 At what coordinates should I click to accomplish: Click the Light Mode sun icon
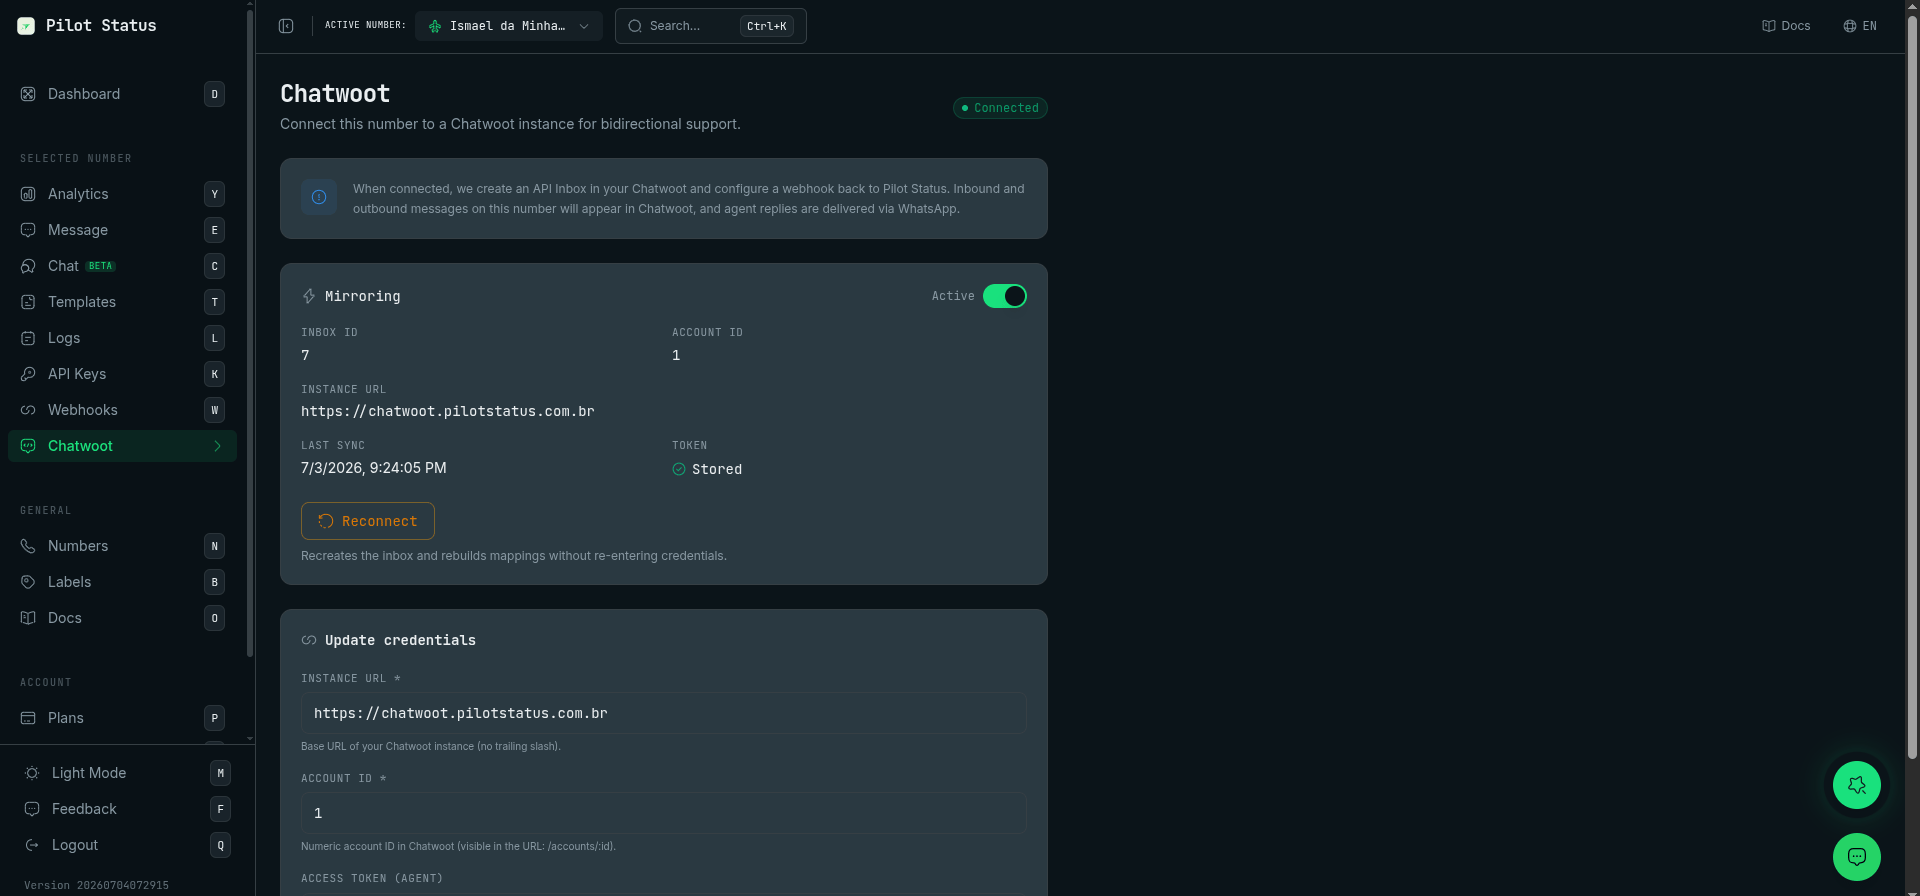tap(32, 773)
